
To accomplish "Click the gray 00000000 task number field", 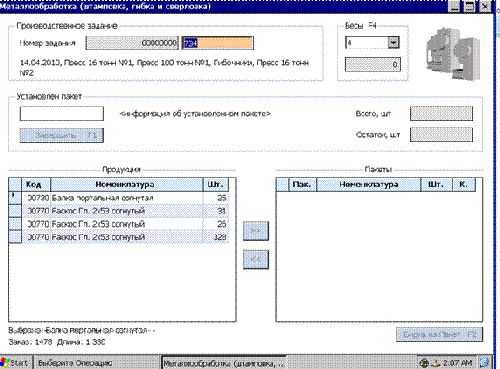I will click(132, 43).
